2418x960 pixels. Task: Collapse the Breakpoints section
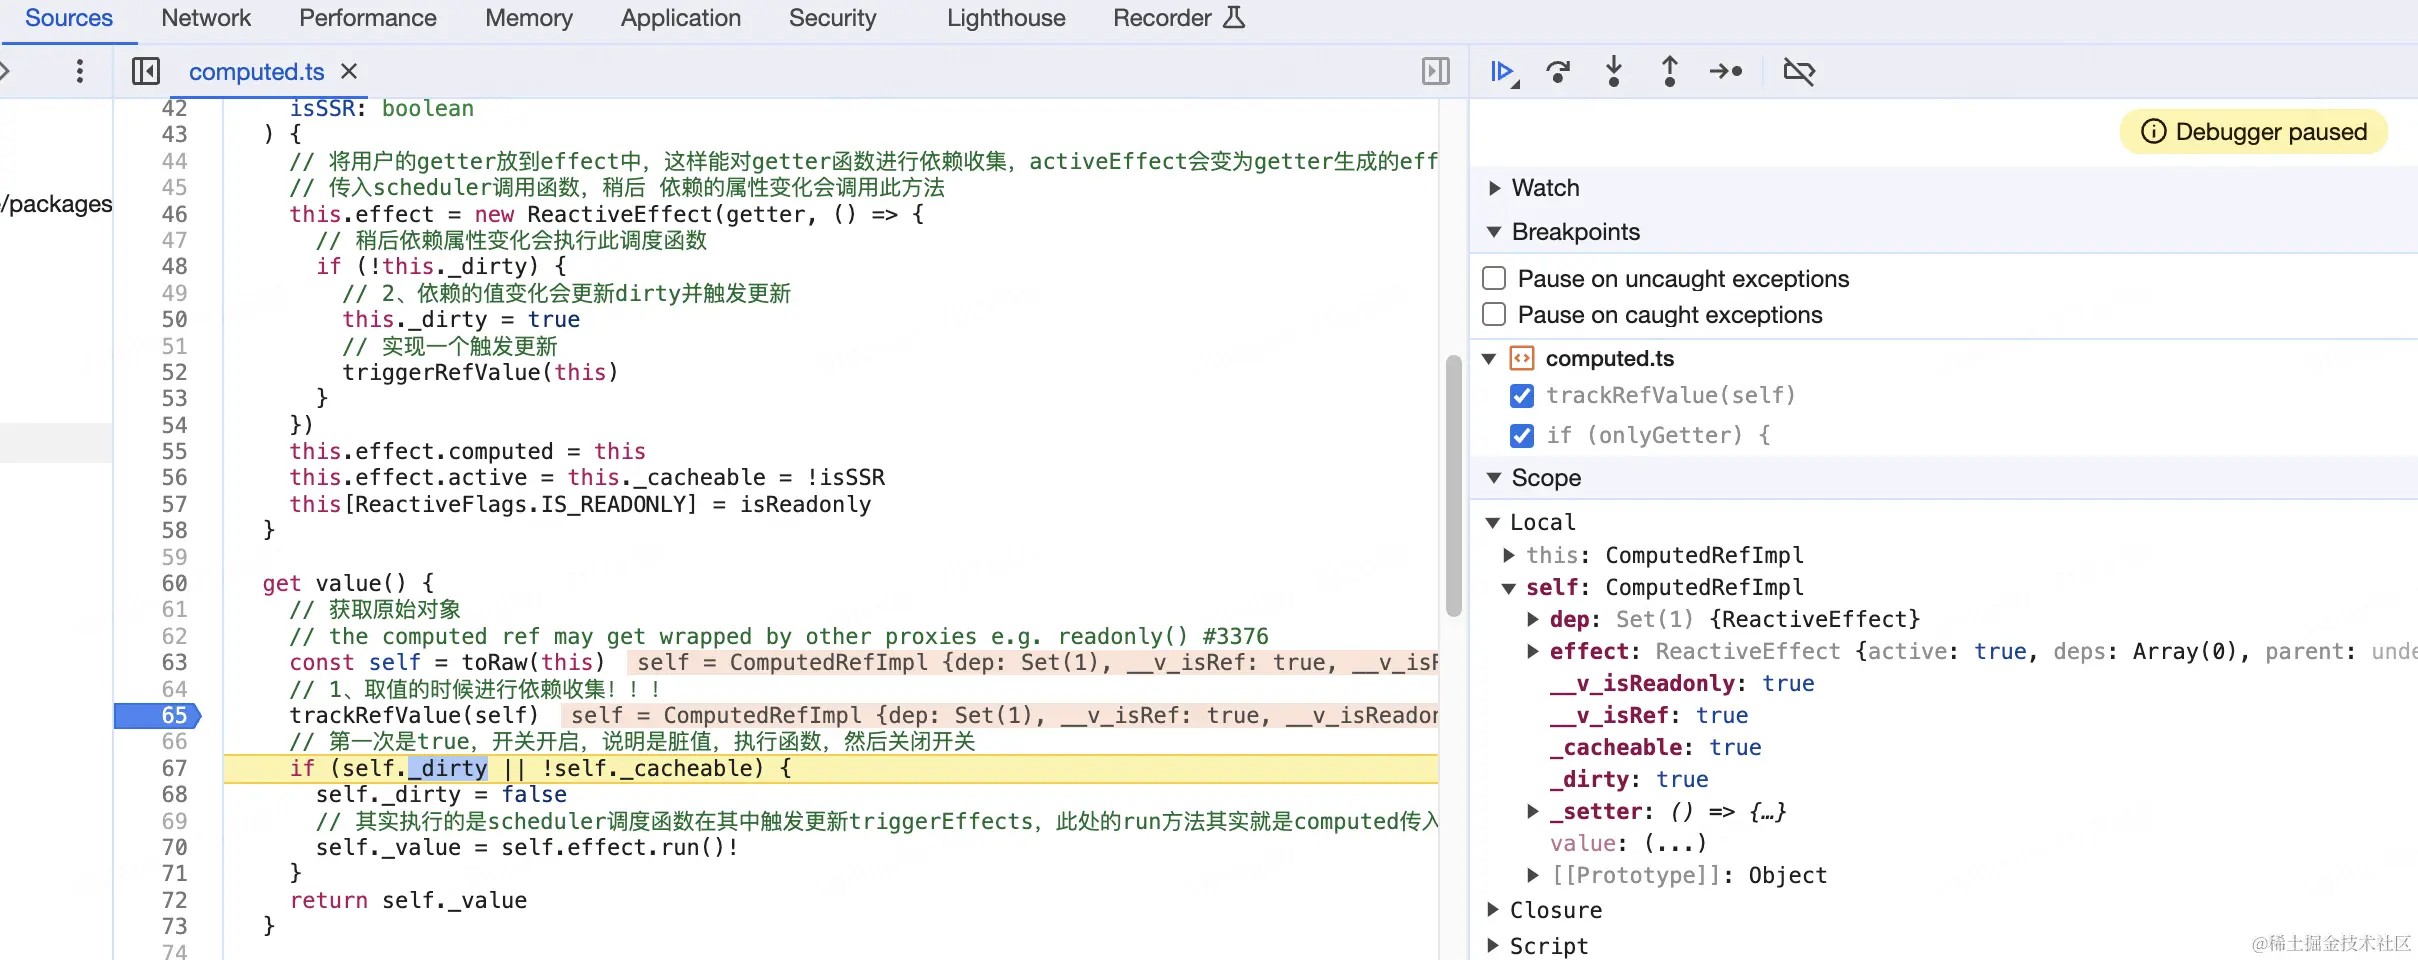(x=1494, y=232)
